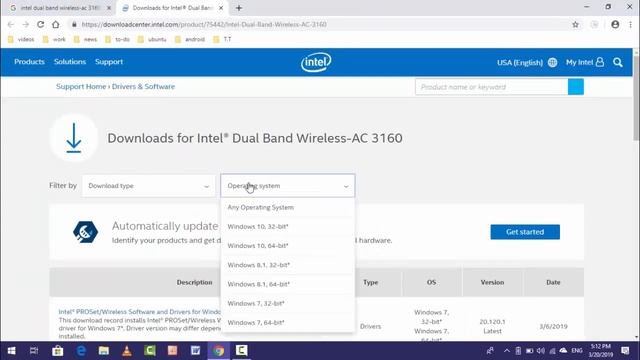Click the Get started button

point(525,232)
